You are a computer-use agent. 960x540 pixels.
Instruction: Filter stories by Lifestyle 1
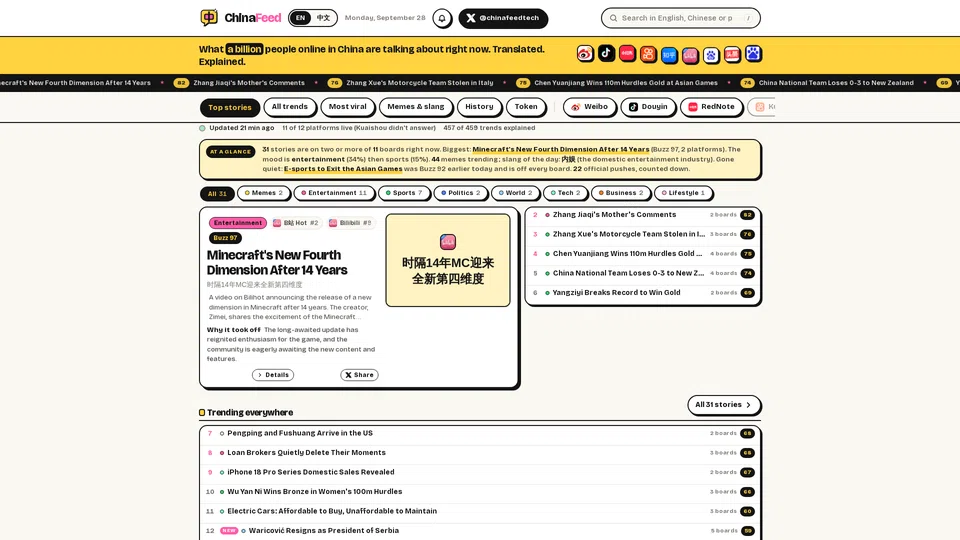point(683,193)
